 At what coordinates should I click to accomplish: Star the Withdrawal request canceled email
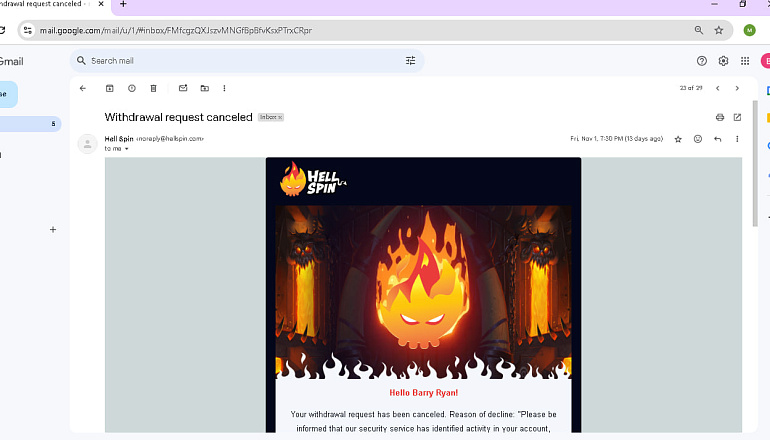click(x=678, y=139)
